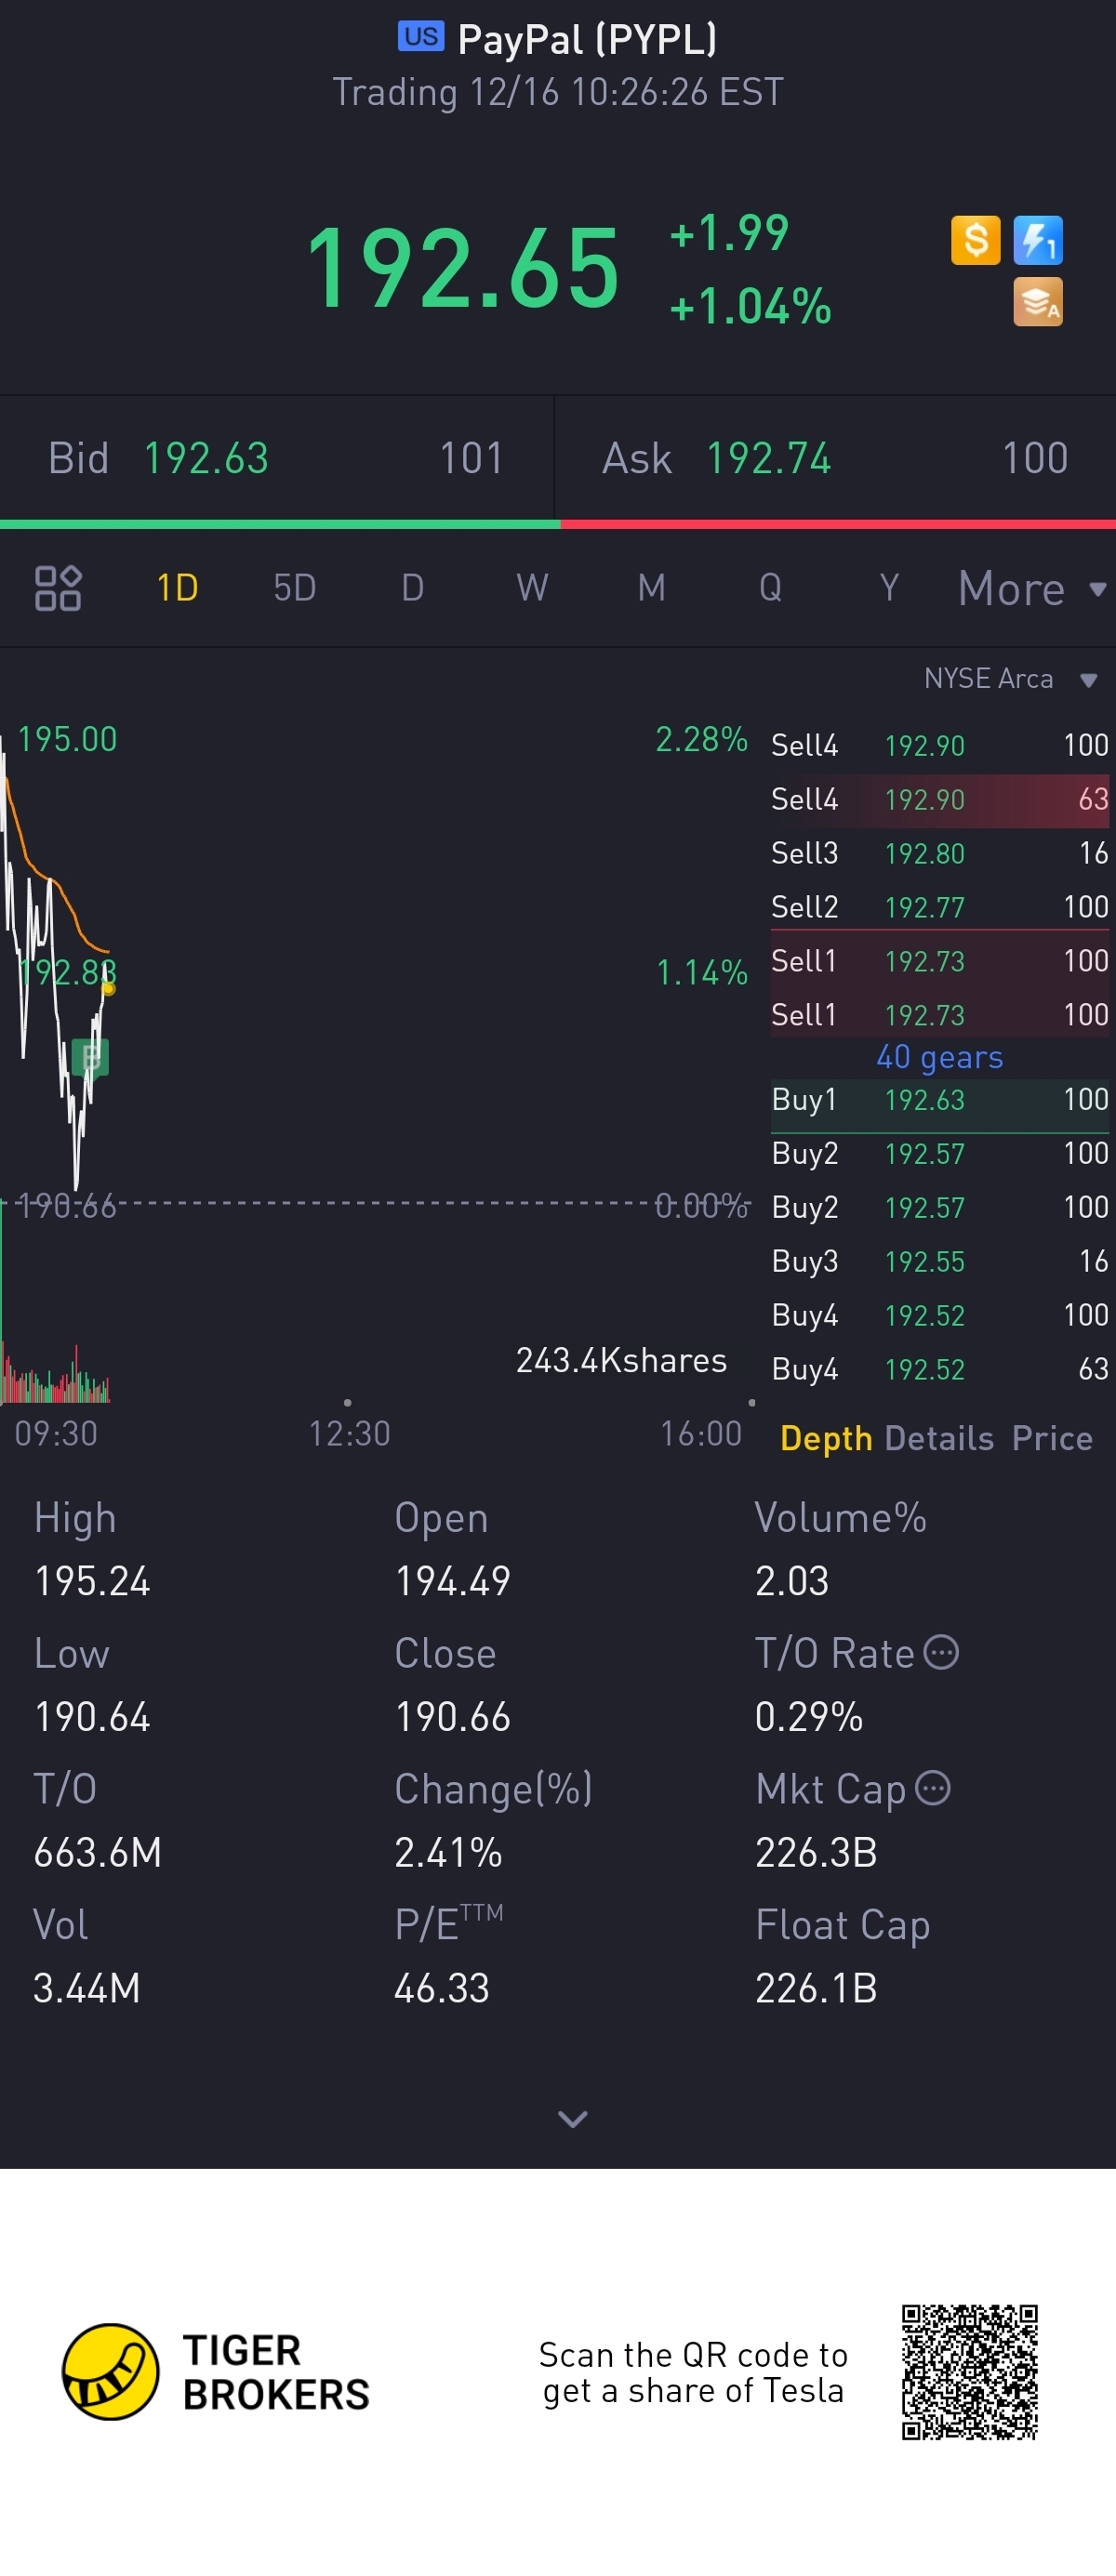The height and width of the screenshot is (2576, 1116).
Task: Switch to the daily D chart
Action: [x=413, y=588]
